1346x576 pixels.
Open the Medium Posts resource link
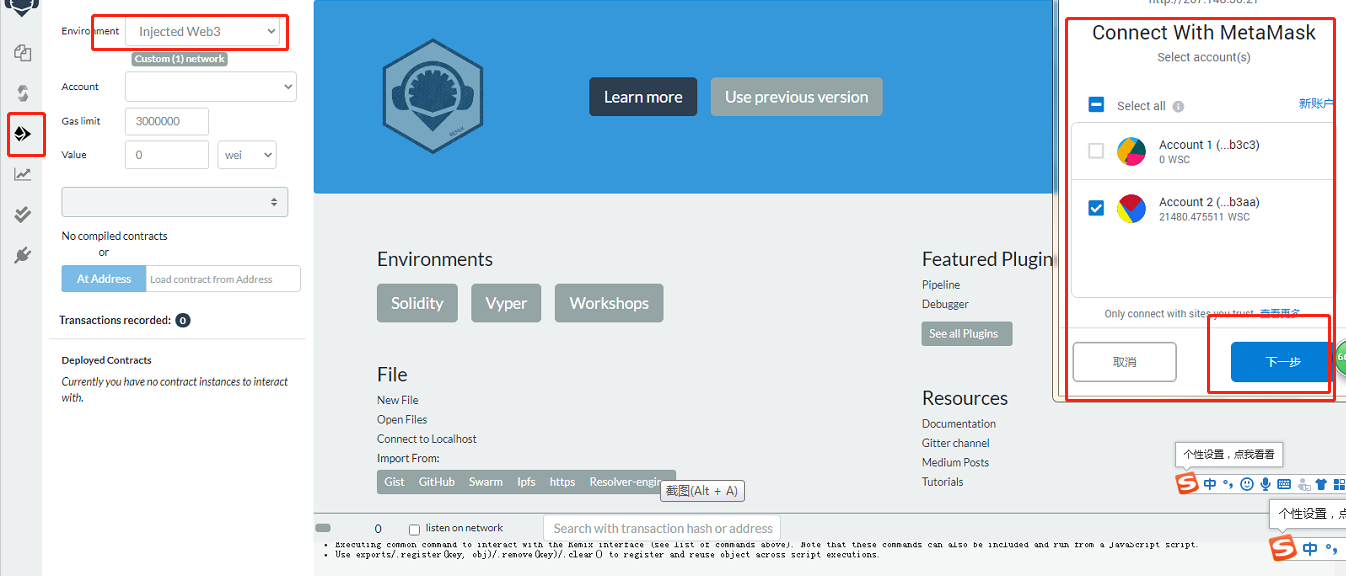(956, 463)
